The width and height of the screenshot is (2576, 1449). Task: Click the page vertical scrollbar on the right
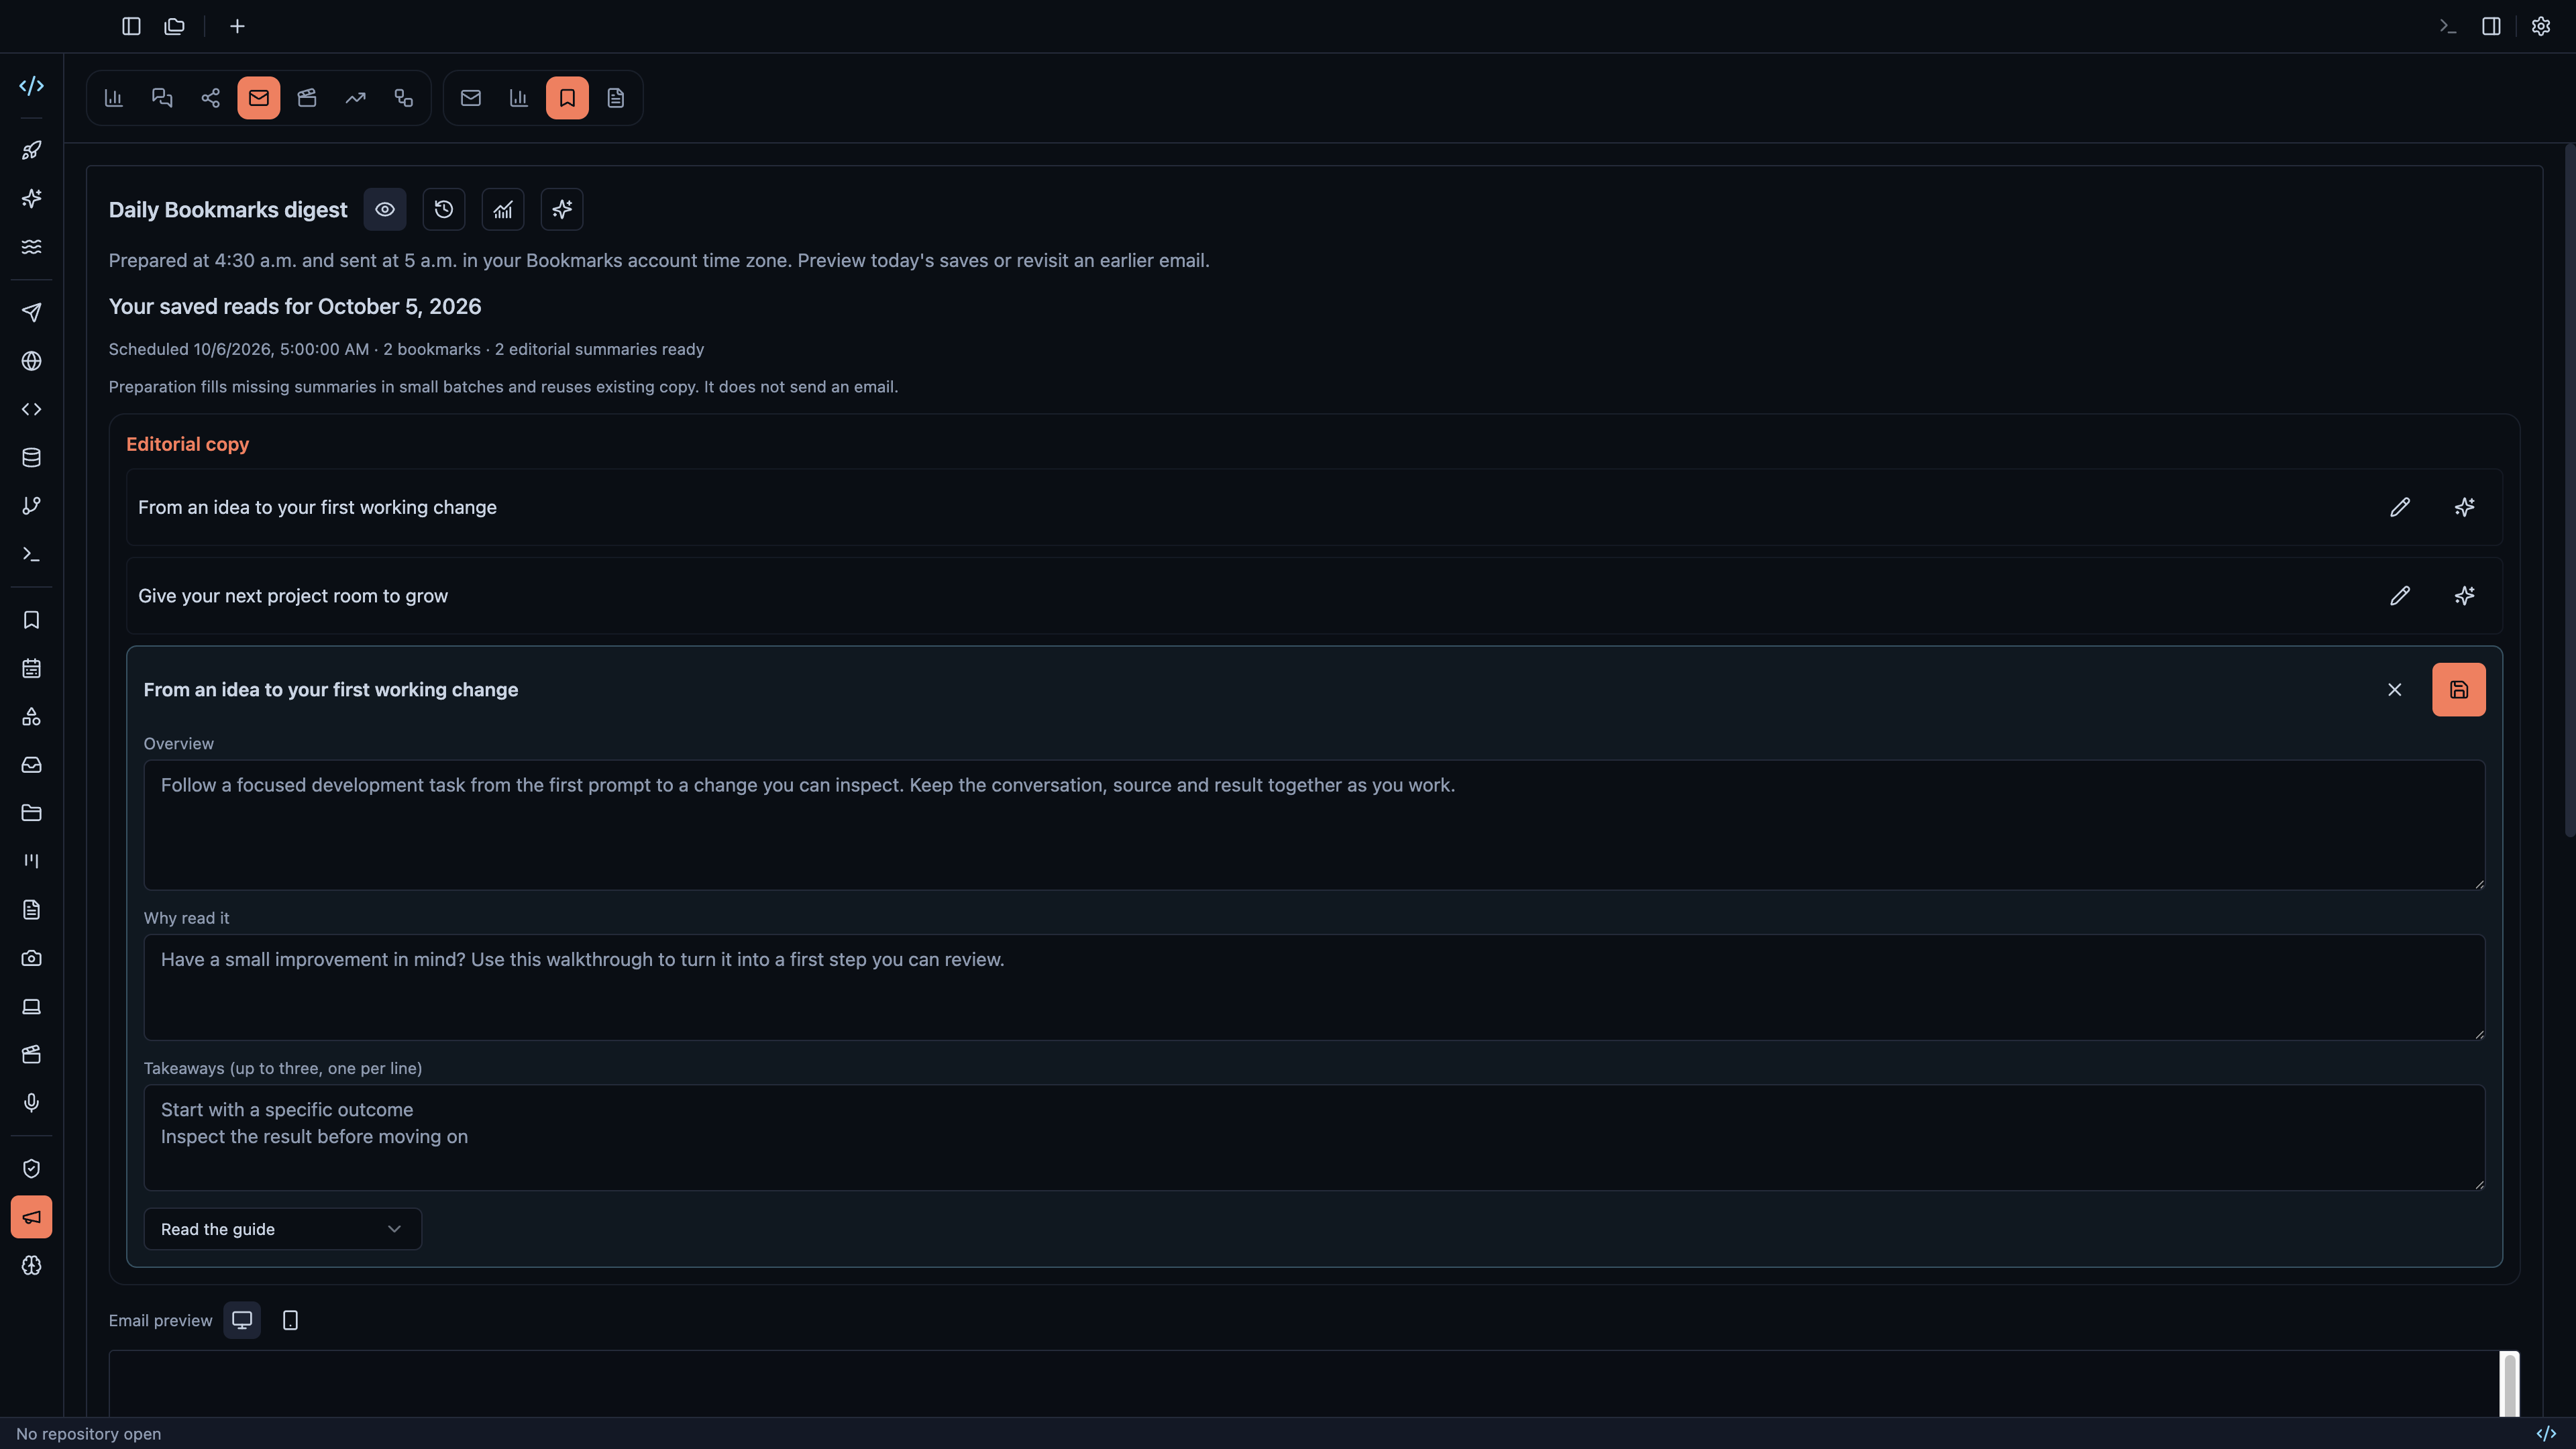pyautogui.click(x=2569, y=490)
